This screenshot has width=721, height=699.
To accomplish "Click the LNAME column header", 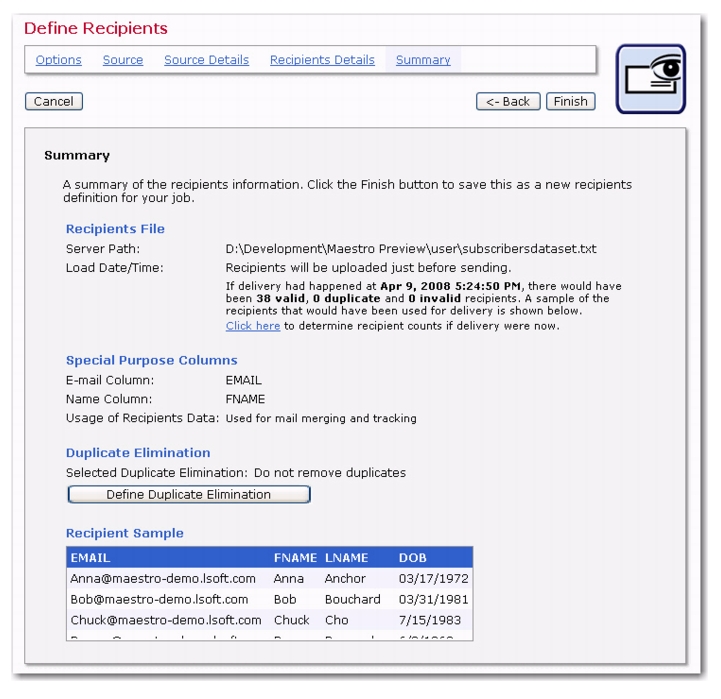I will pos(347,558).
